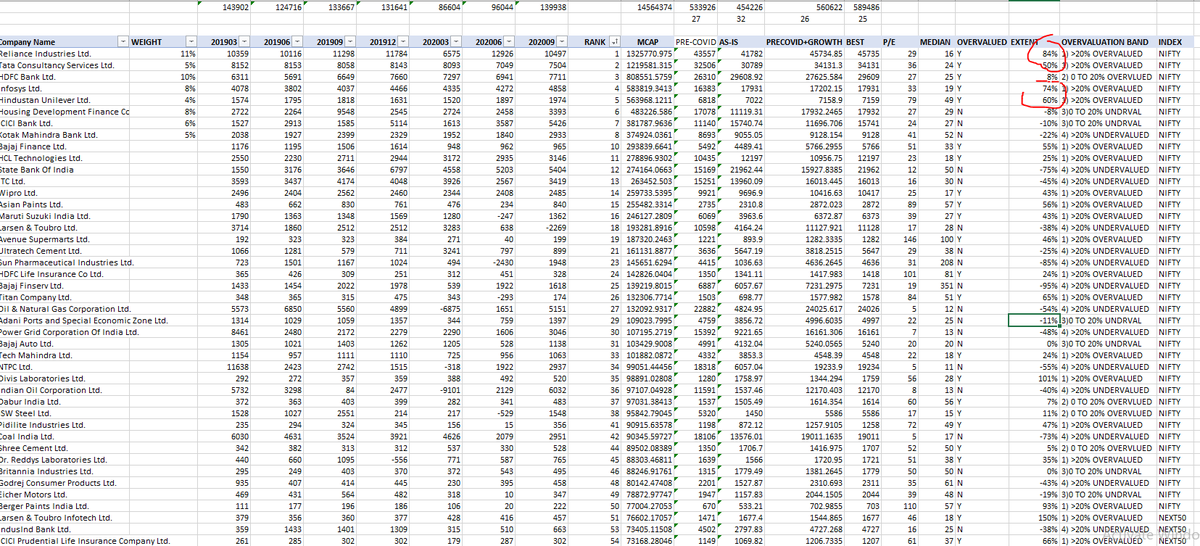The width and height of the screenshot is (1200, 546).
Task: Select the 143902 total cell in top row
Action: click(222, 7)
